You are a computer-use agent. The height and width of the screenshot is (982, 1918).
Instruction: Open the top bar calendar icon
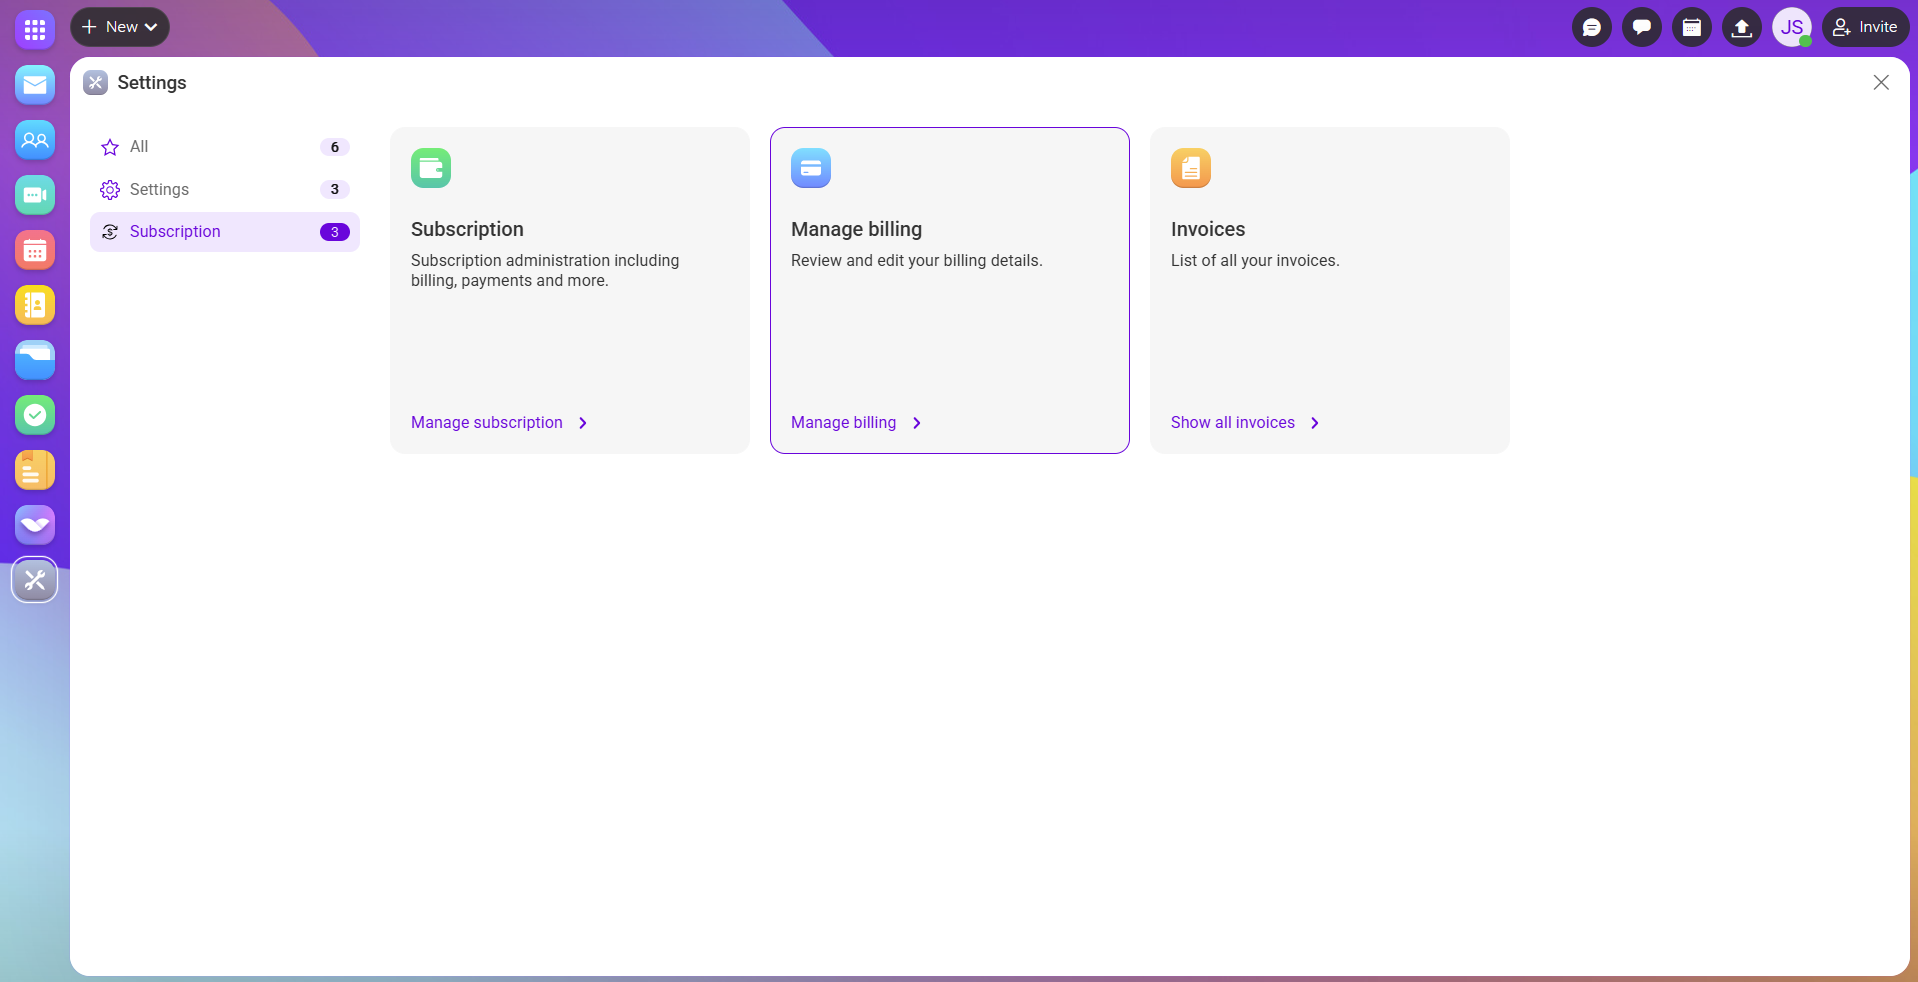tap(1692, 27)
